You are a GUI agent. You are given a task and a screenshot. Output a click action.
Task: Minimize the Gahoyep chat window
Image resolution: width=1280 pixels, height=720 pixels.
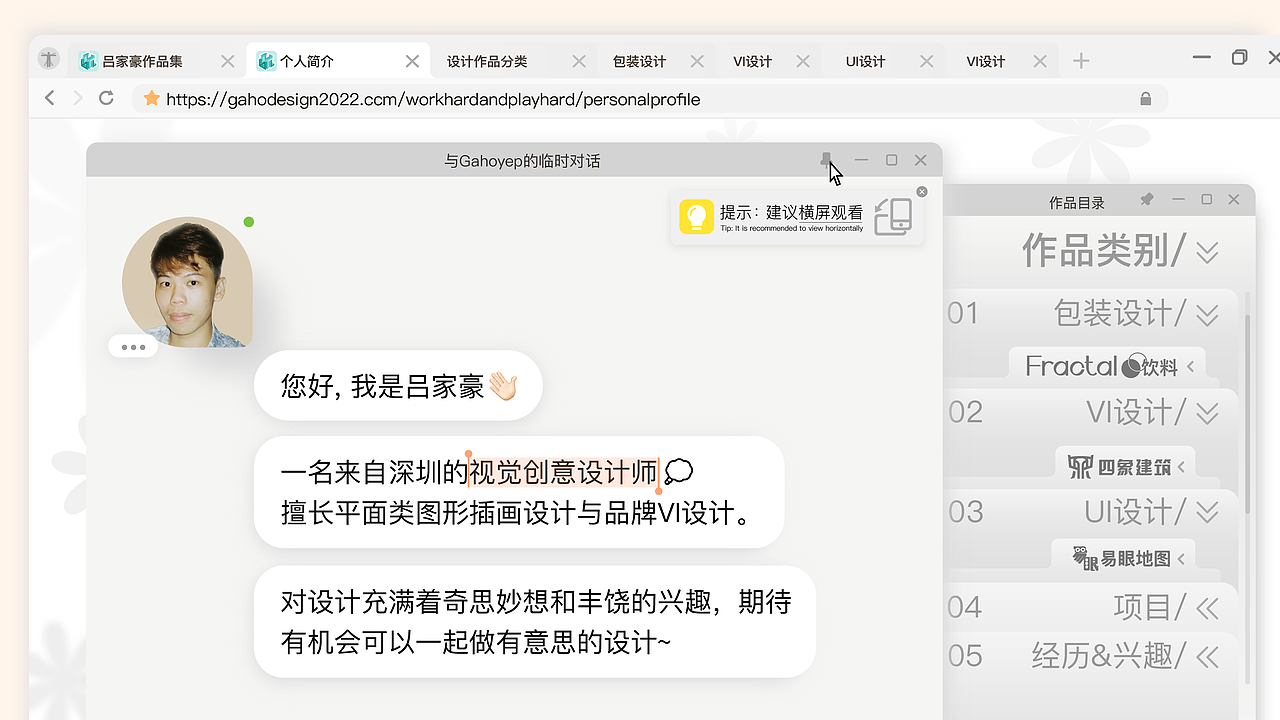coord(861,160)
